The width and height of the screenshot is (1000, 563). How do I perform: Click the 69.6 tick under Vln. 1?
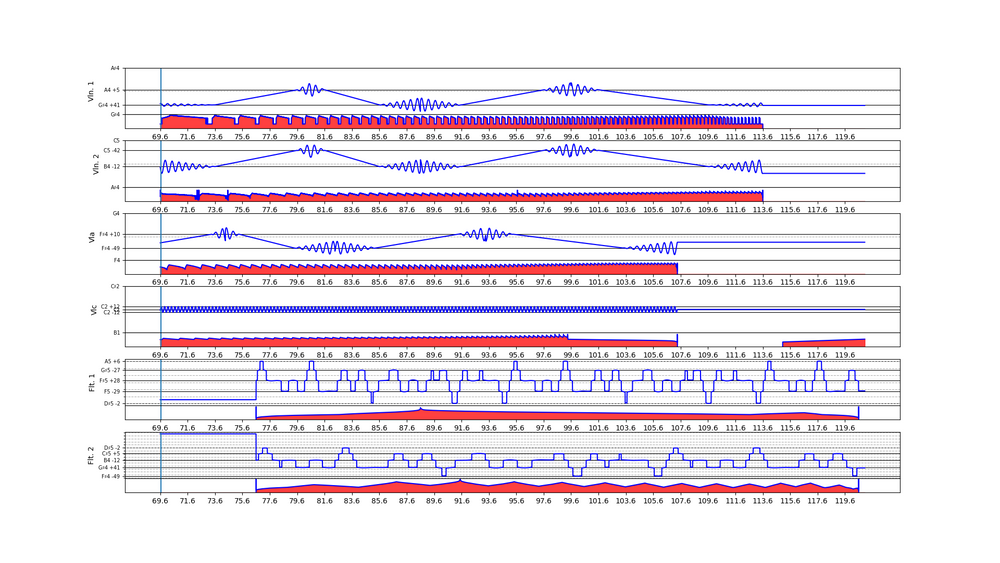161,138
